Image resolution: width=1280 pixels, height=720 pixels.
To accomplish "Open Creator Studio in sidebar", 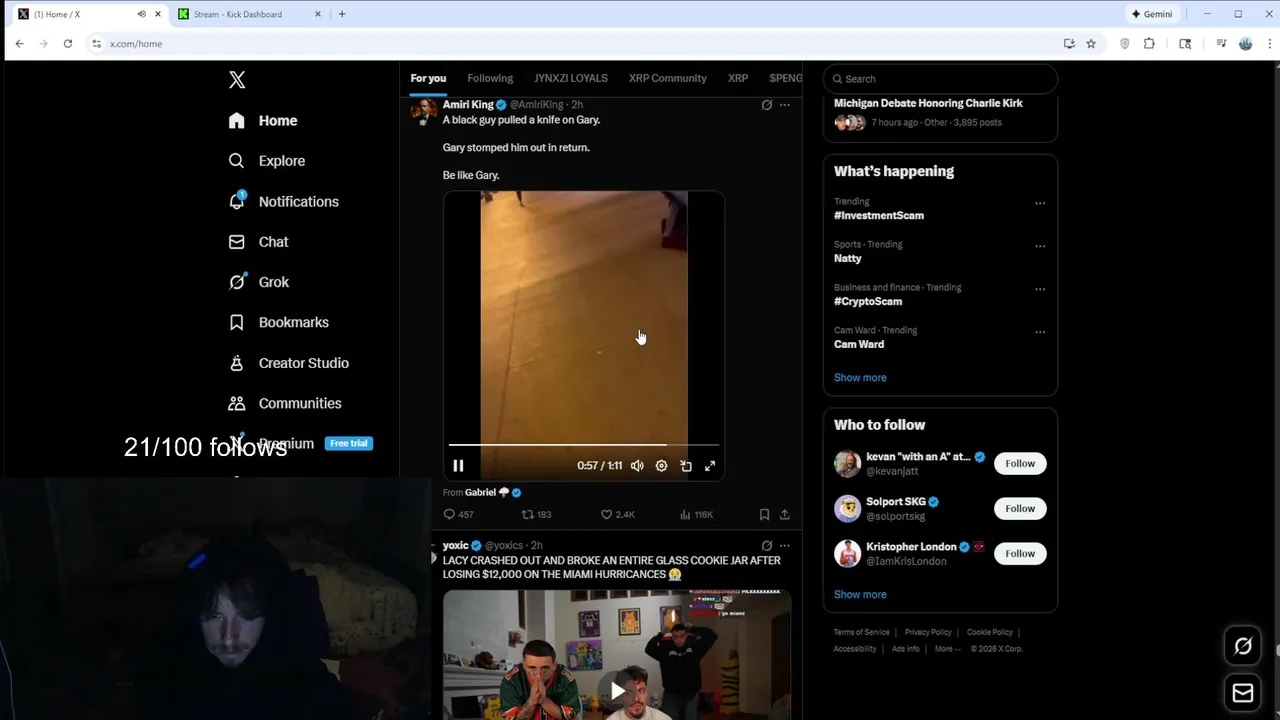I will pyautogui.click(x=288, y=363).
